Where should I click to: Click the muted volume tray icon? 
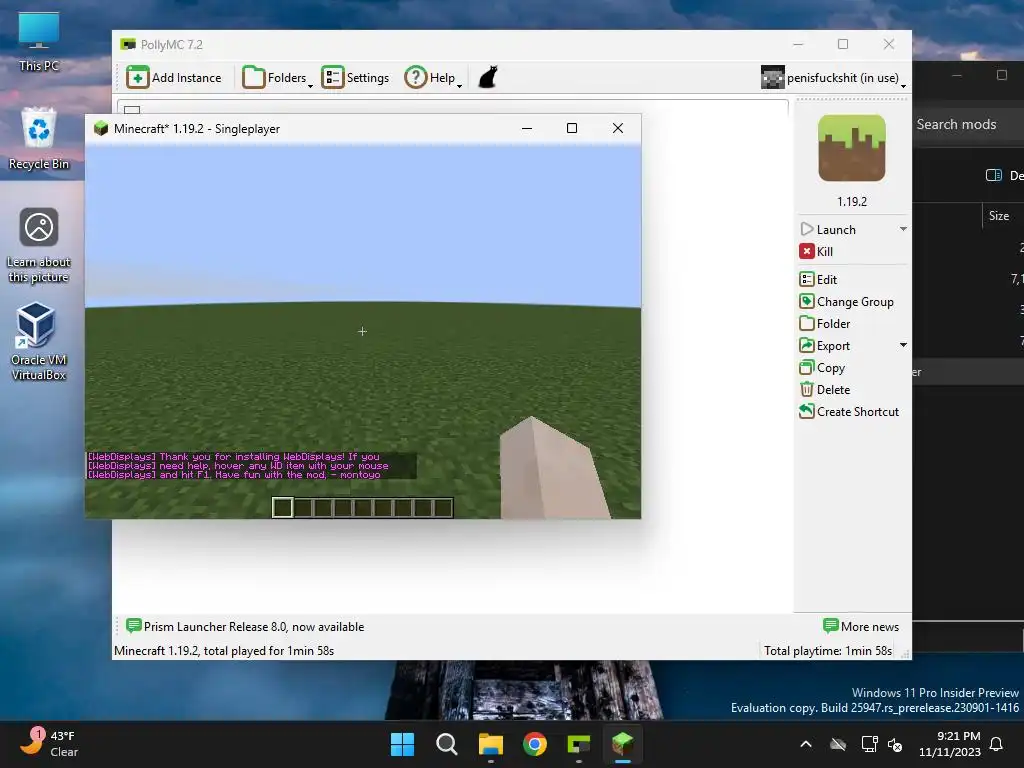click(x=895, y=744)
